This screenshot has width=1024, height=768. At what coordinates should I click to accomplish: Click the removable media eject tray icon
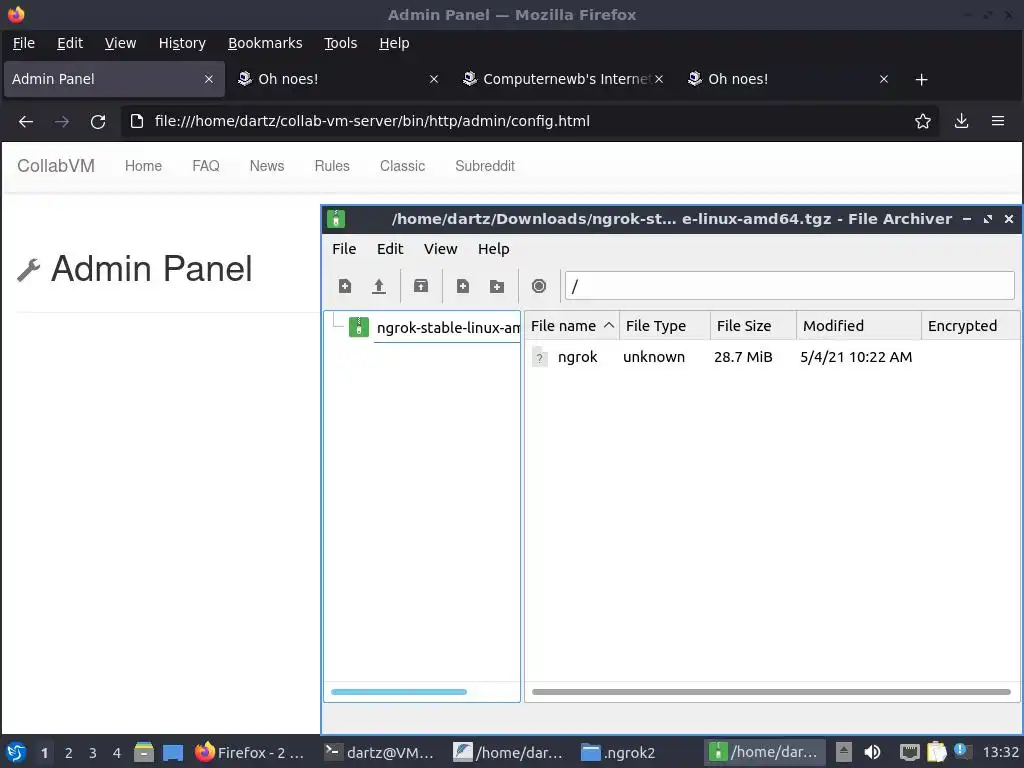coord(844,752)
